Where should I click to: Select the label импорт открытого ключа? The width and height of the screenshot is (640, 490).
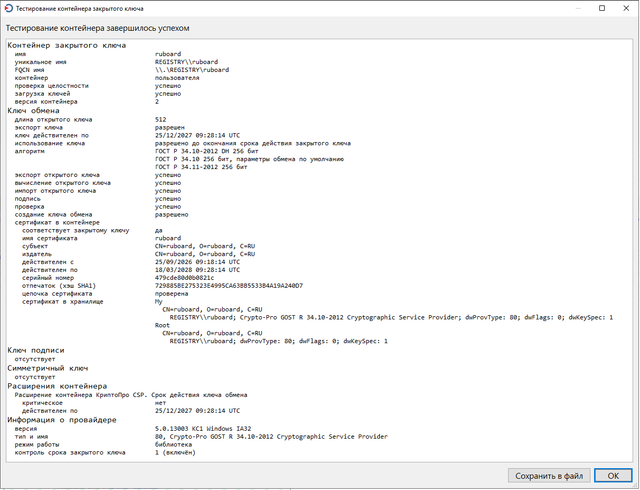[55, 191]
